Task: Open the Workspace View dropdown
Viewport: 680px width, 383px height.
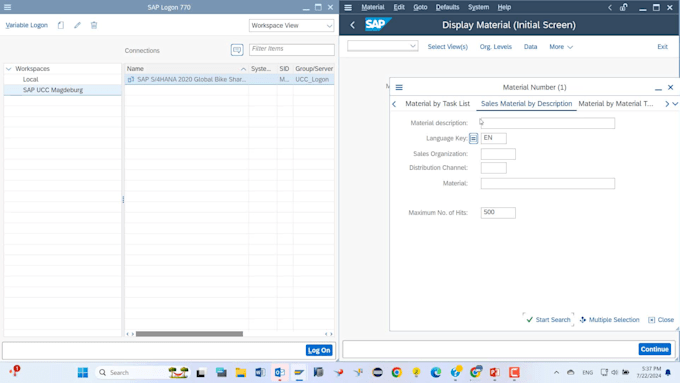Action: (291, 26)
